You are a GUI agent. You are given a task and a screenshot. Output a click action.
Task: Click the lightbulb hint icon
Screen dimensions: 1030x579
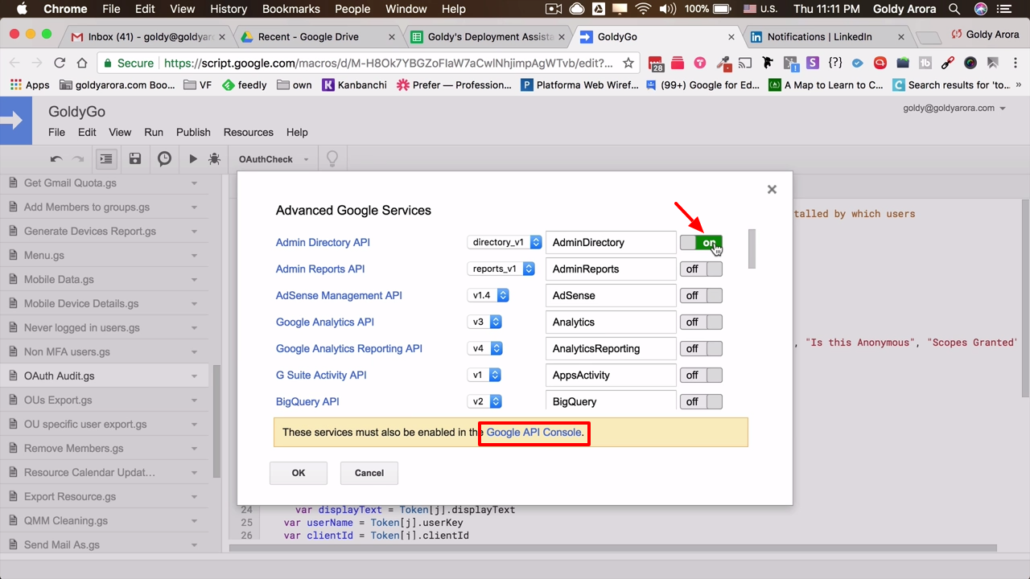tap(332, 158)
